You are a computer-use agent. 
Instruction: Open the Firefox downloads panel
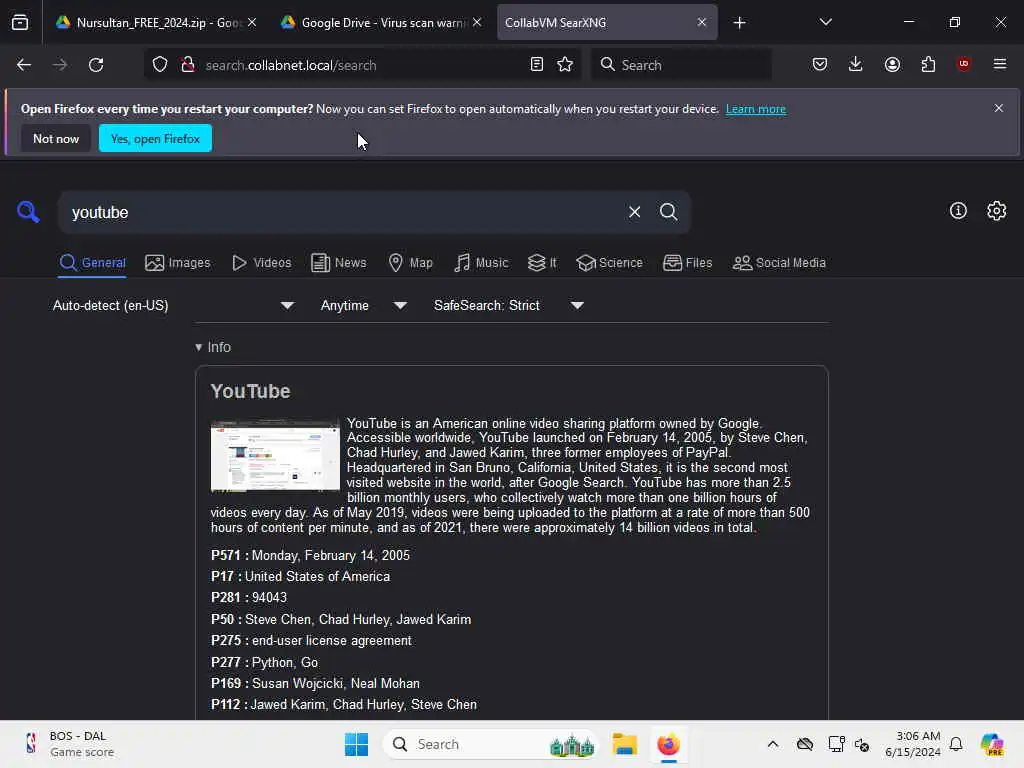(x=856, y=65)
